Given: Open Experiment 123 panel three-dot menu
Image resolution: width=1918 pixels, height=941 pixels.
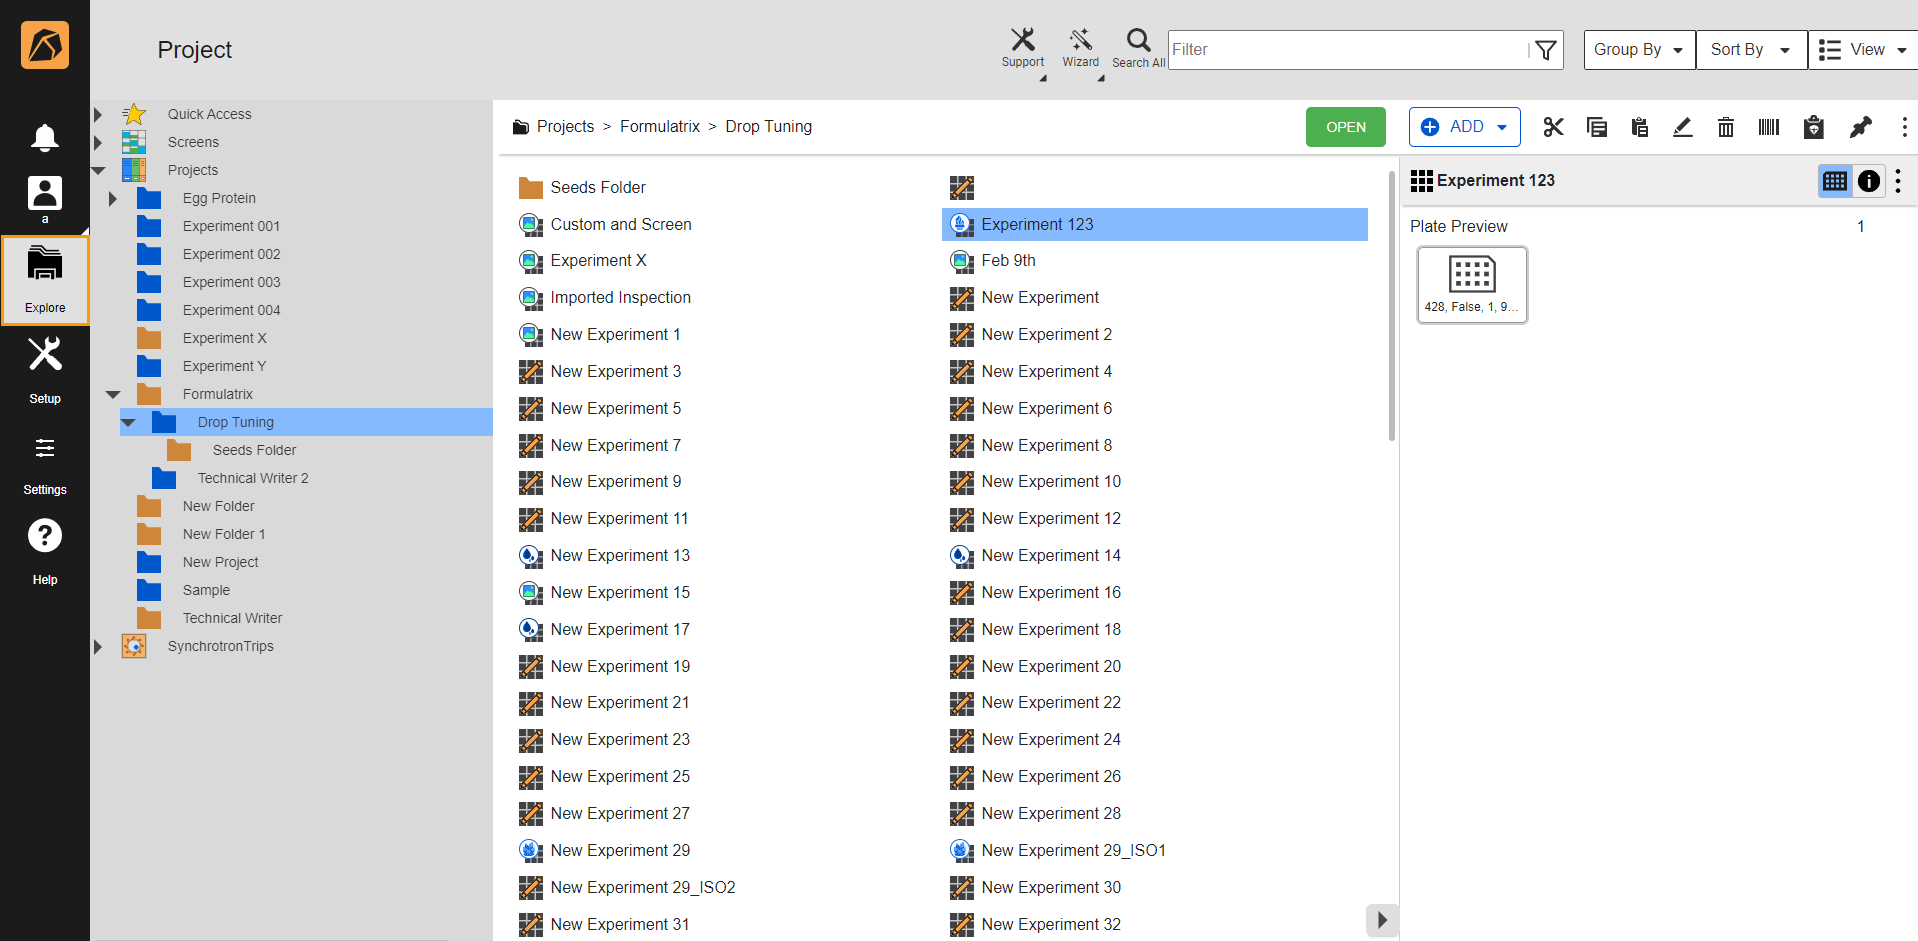Looking at the screenshot, I should 1898,181.
